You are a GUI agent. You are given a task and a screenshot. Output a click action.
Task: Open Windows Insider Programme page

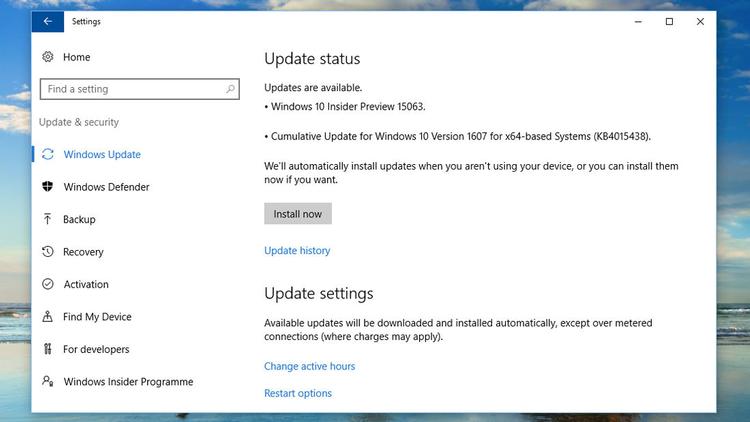pos(128,381)
